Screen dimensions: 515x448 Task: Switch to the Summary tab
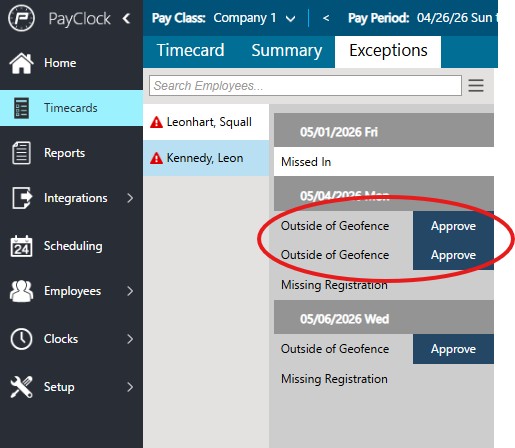[287, 51]
